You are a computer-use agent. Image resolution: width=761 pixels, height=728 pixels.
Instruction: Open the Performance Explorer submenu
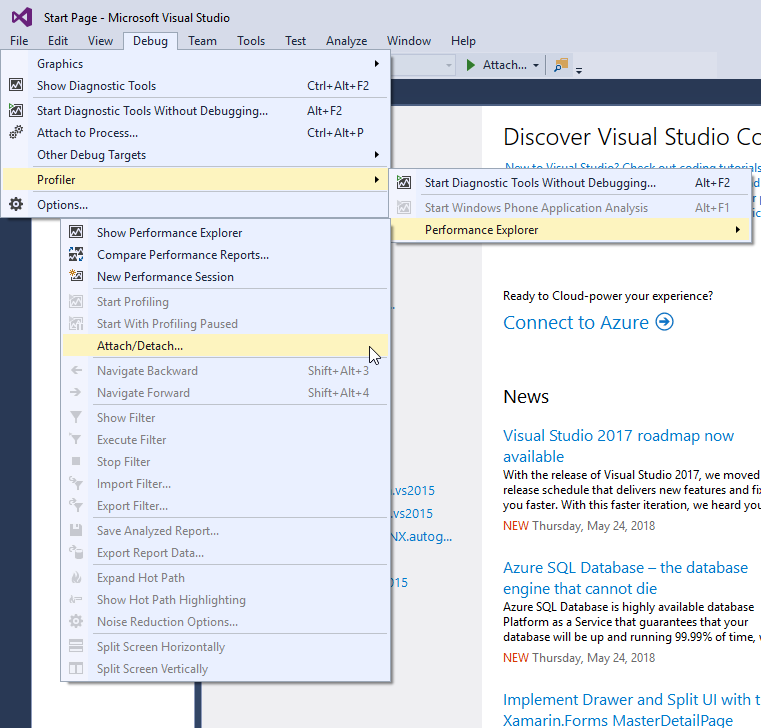point(571,230)
